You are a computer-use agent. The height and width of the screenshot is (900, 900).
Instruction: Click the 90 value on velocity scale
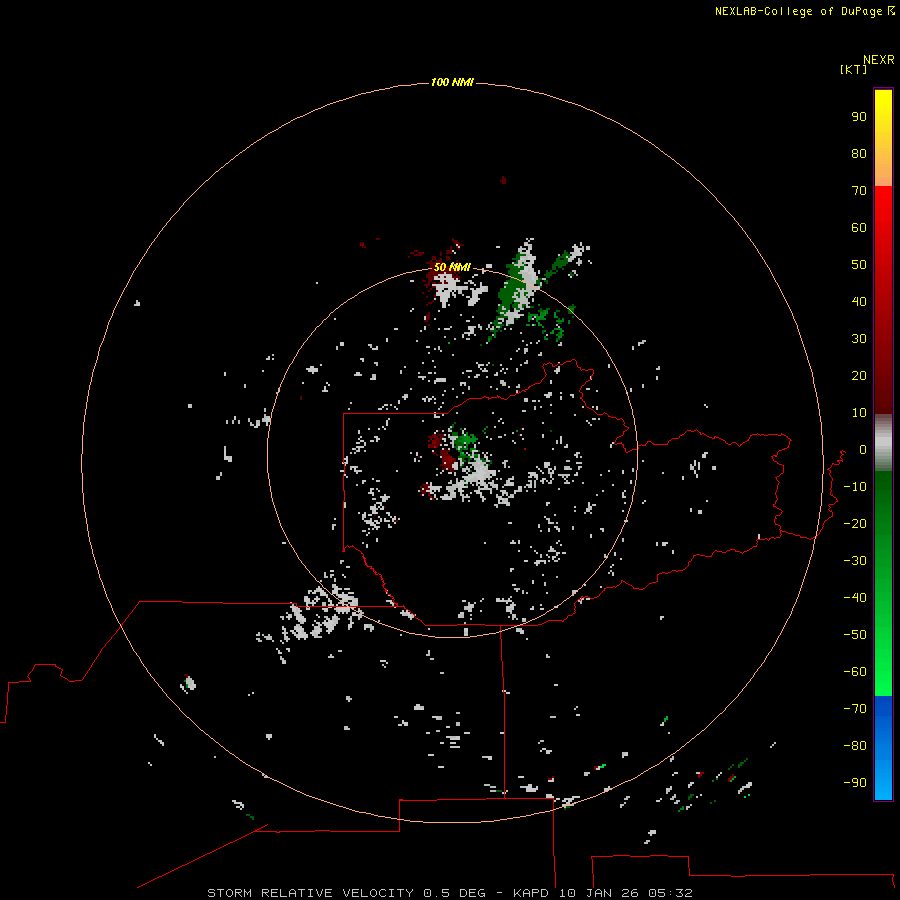(x=859, y=117)
